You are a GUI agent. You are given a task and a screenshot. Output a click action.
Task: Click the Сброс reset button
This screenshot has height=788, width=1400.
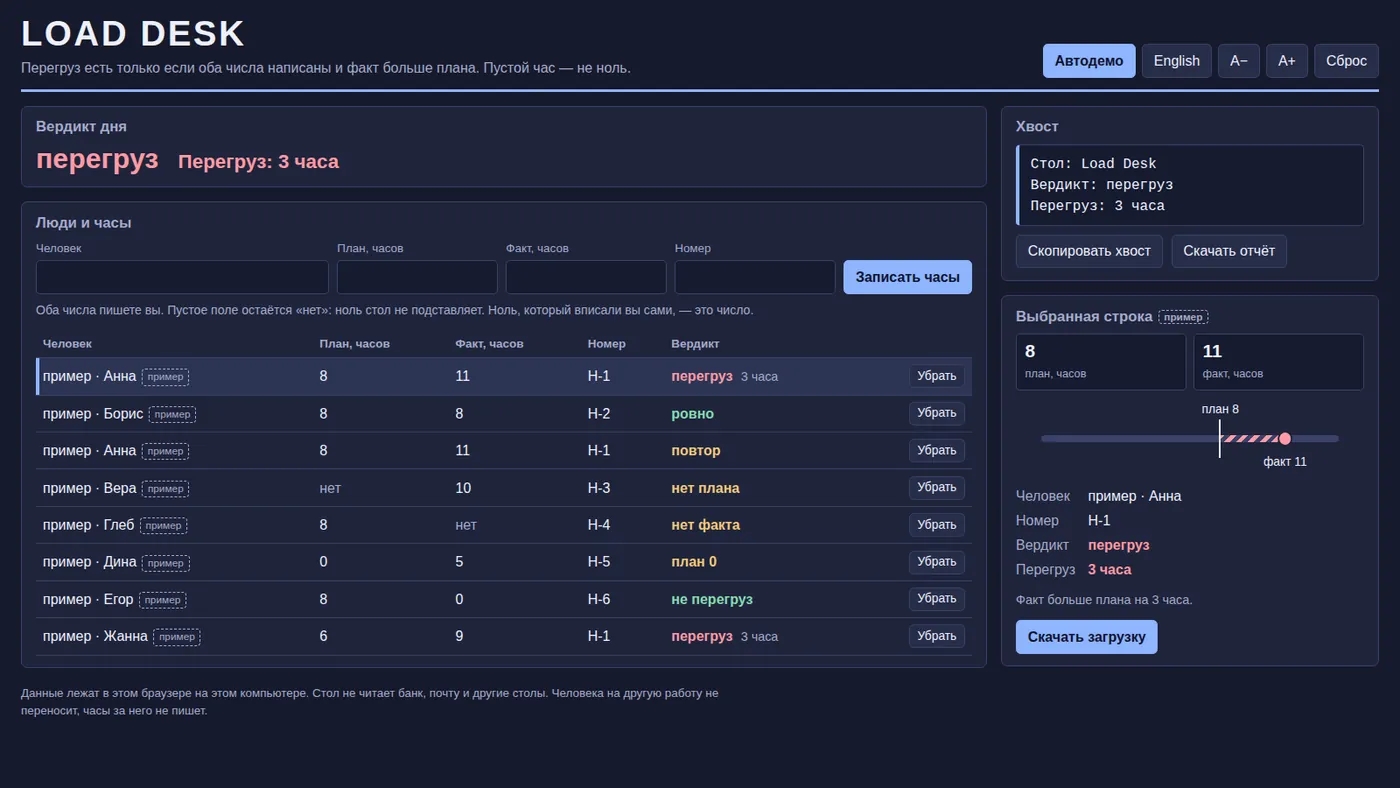tap(1346, 61)
